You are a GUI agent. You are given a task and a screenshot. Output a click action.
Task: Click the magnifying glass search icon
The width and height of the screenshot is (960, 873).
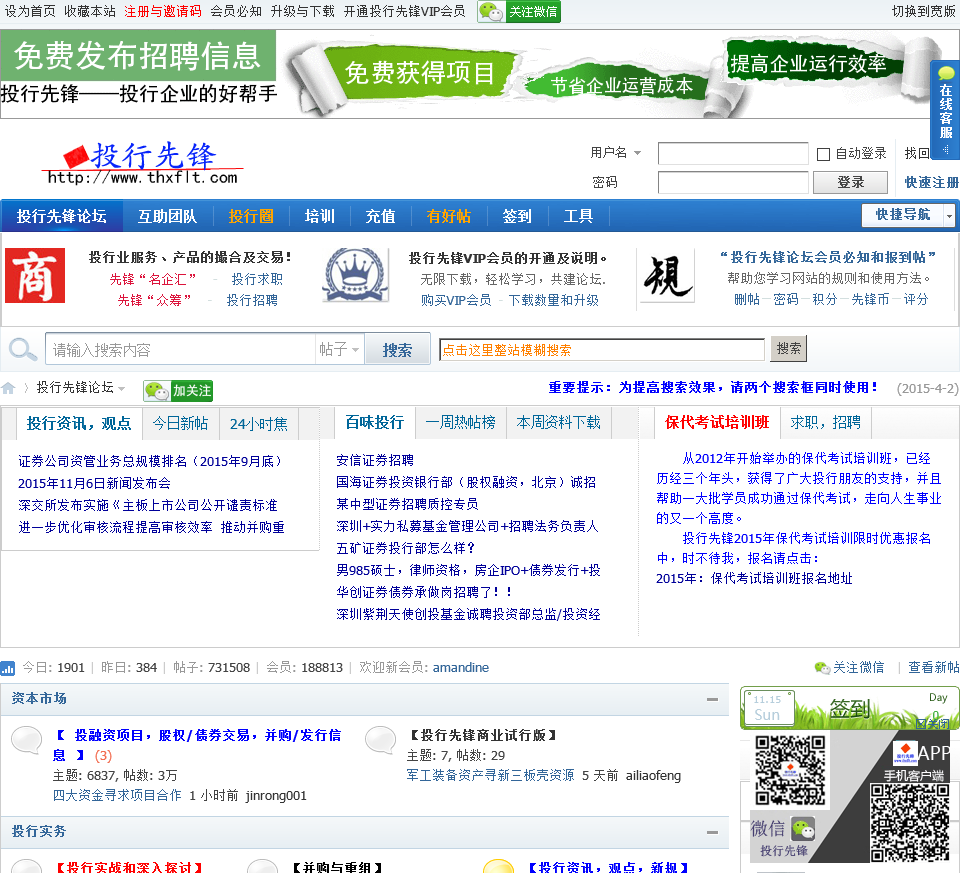click(23, 349)
